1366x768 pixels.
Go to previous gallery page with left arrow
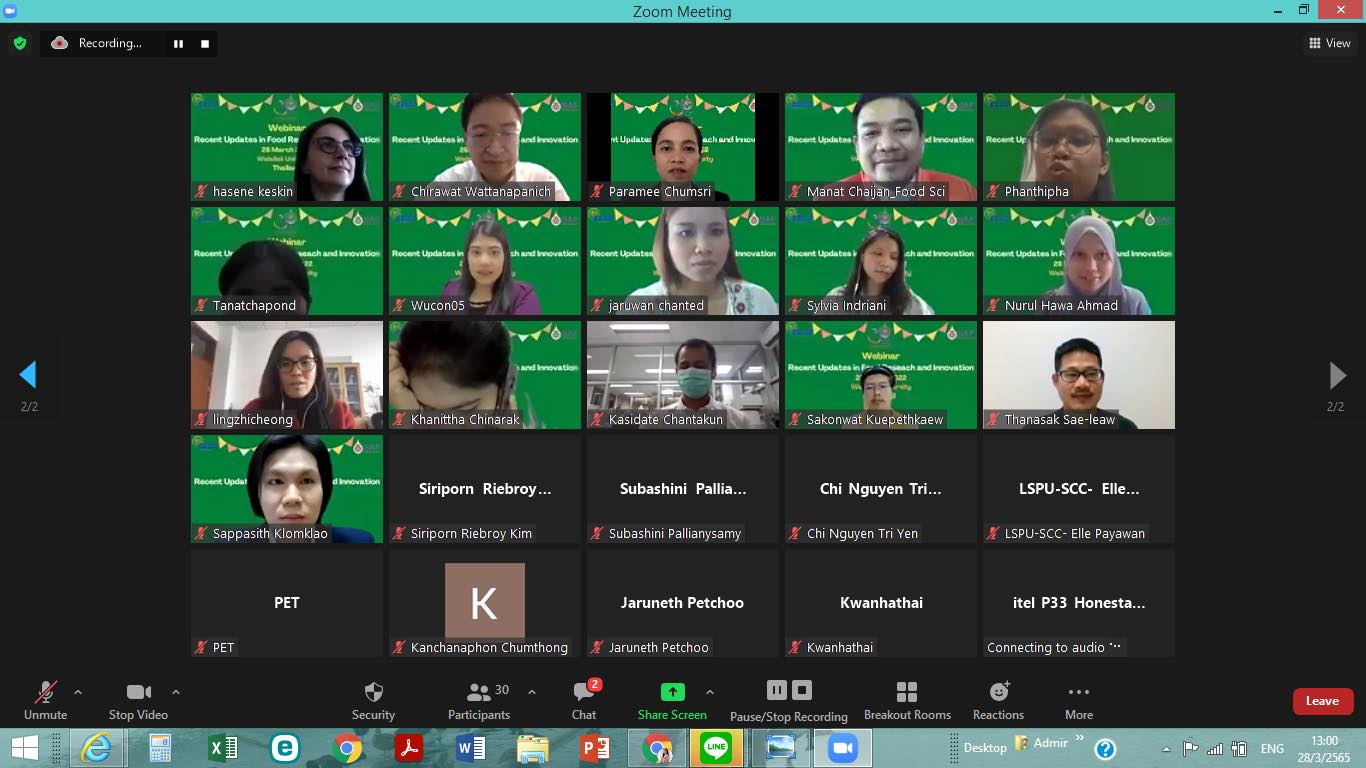[28, 375]
